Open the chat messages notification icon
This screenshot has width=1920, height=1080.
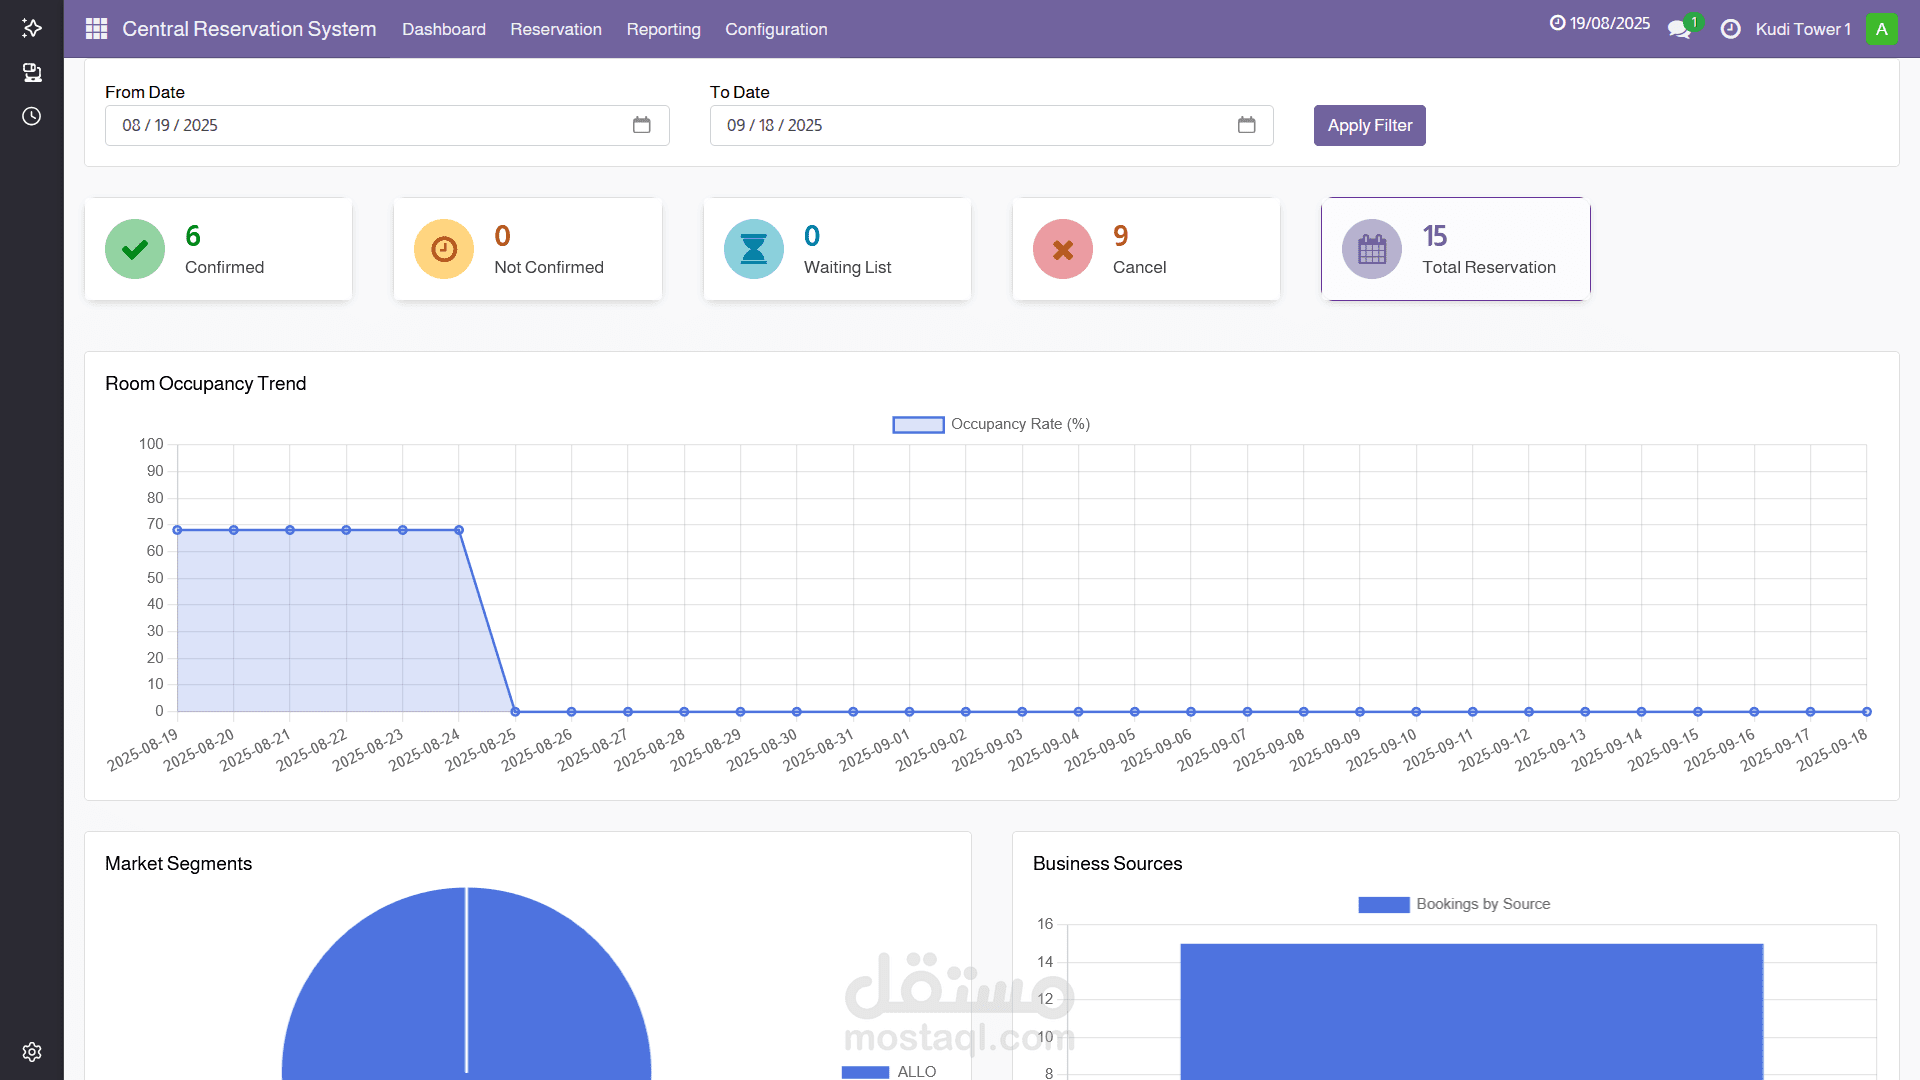1679,29
